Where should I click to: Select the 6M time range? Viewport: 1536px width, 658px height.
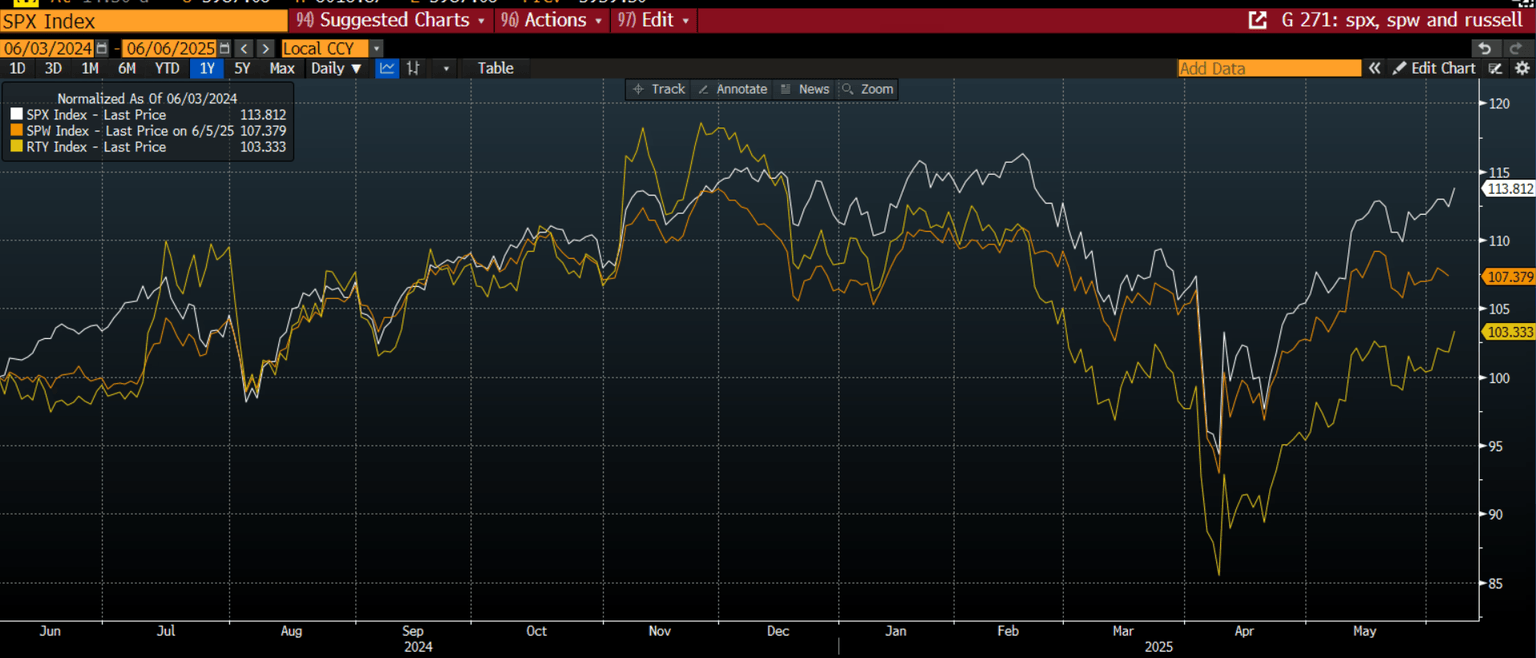pyautogui.click(x=126, y=68)
